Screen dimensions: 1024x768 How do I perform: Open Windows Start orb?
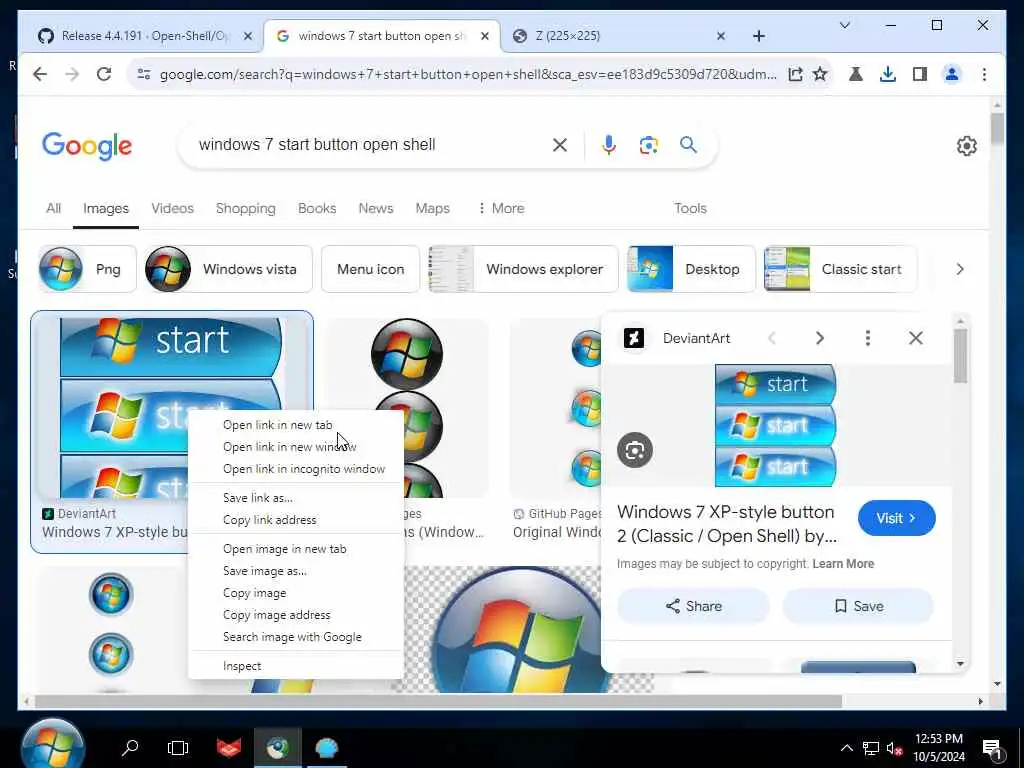pos(52,744)
